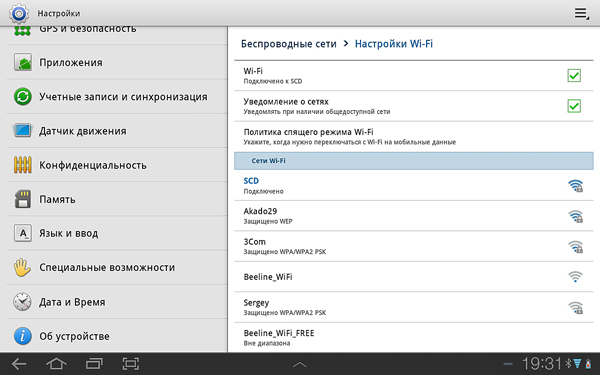Open Политика спящего режима Wi-Fi
This screenshot has height=375, width=600.
click(414, 137)
